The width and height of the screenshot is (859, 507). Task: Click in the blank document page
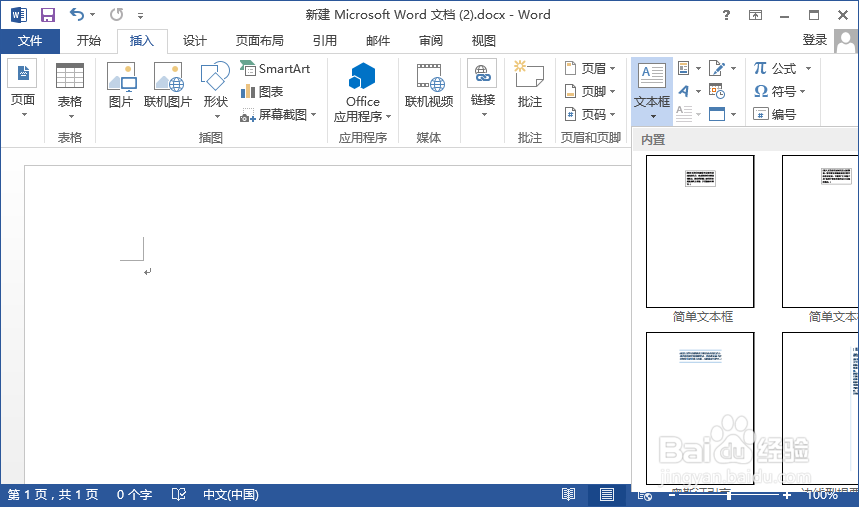(328, 324)
